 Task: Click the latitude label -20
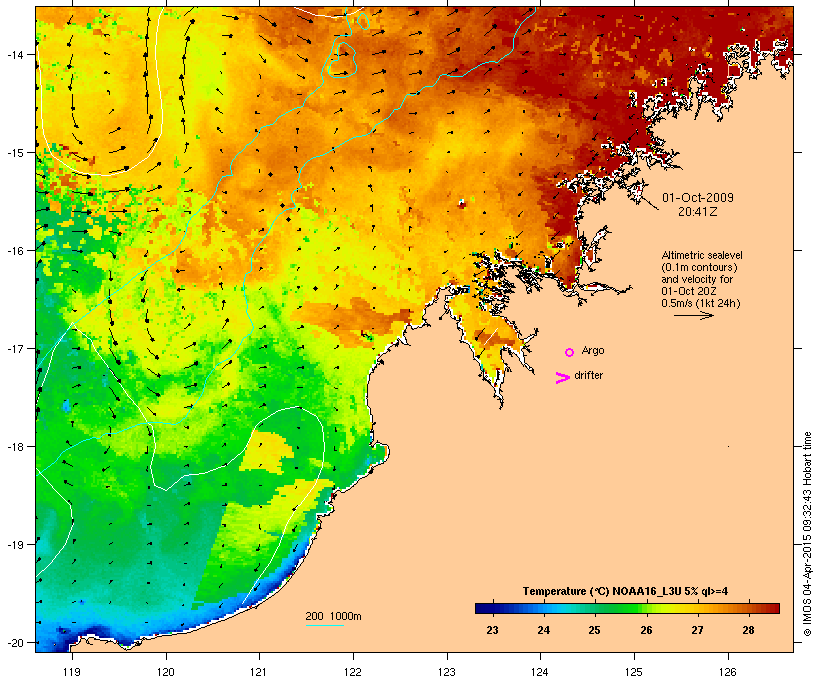click(x=14, y=643)
